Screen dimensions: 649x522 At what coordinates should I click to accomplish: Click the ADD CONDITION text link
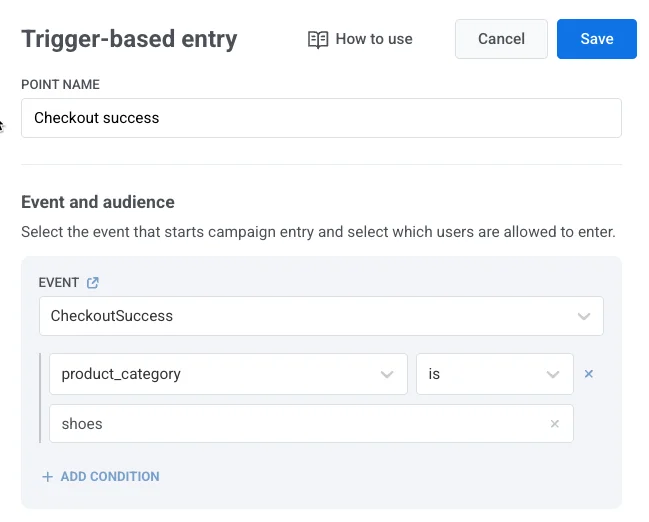point(110,477)
